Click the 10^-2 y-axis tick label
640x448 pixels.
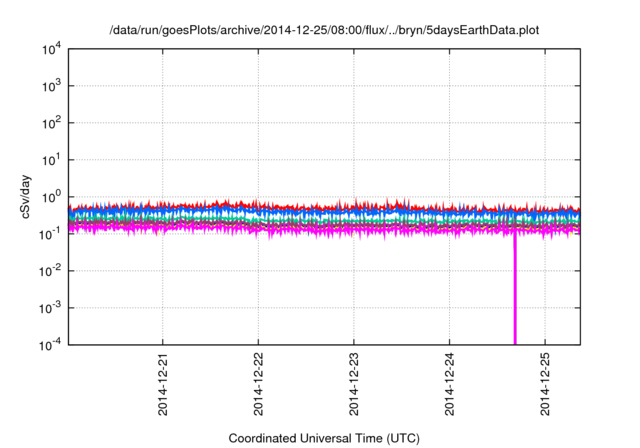pos(50,271)
